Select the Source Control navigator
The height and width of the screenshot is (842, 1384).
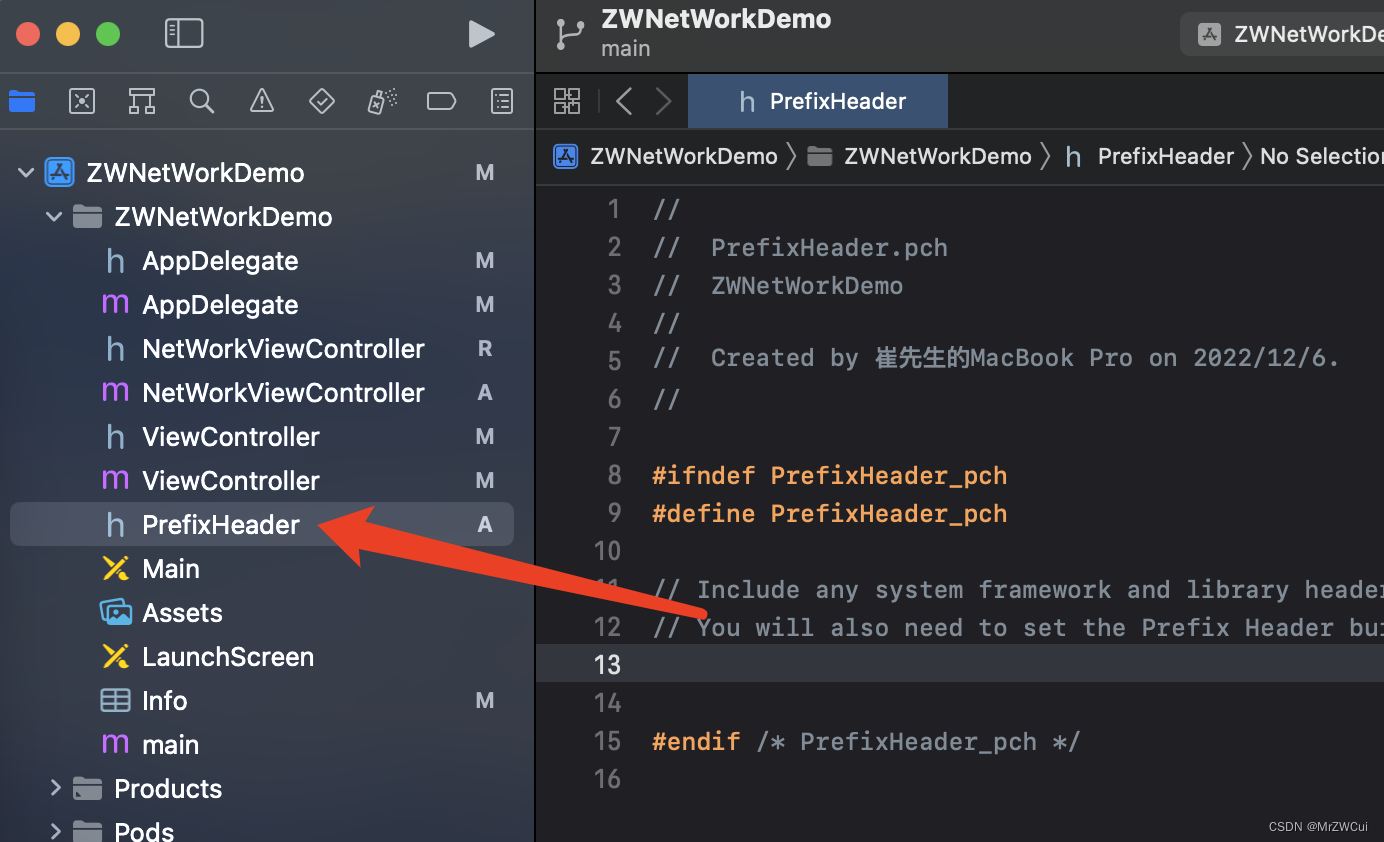pyautogui.click(x=82, y=100)
